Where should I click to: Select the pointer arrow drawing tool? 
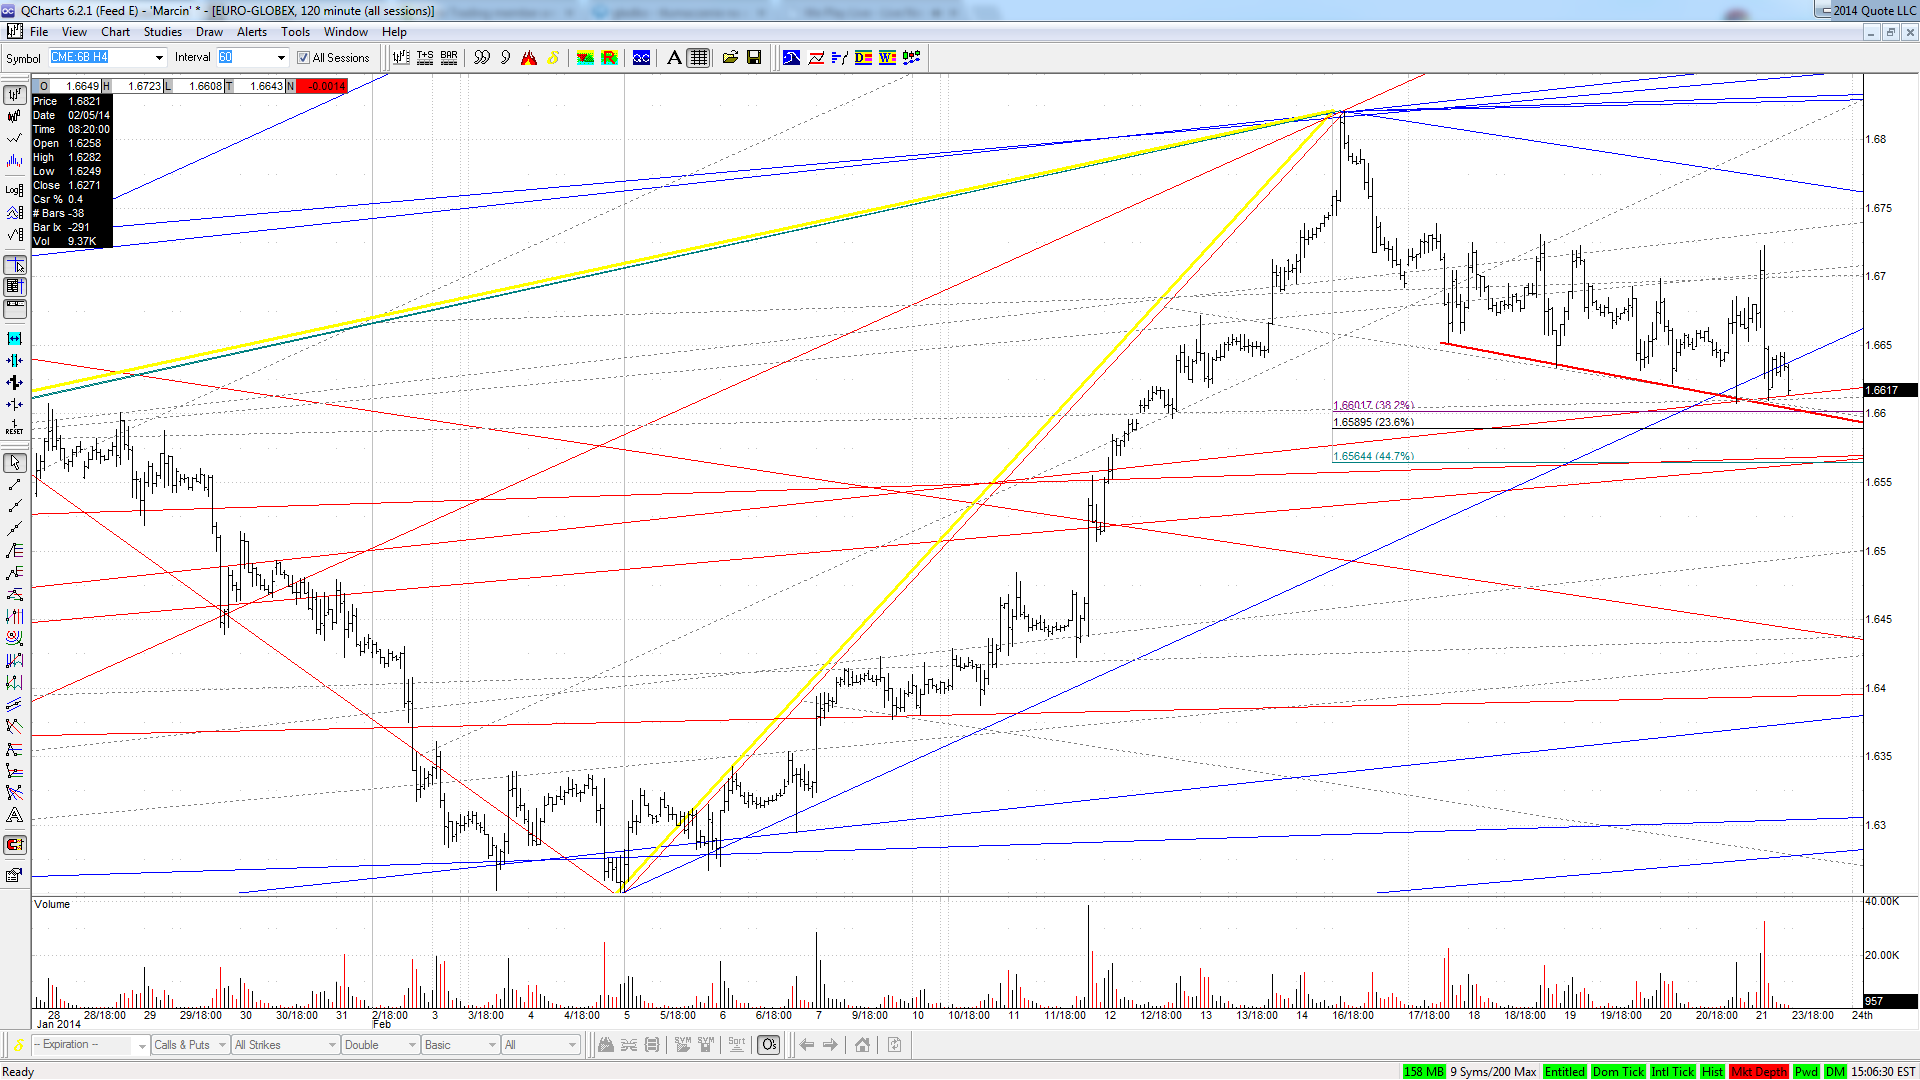[15, 463]
